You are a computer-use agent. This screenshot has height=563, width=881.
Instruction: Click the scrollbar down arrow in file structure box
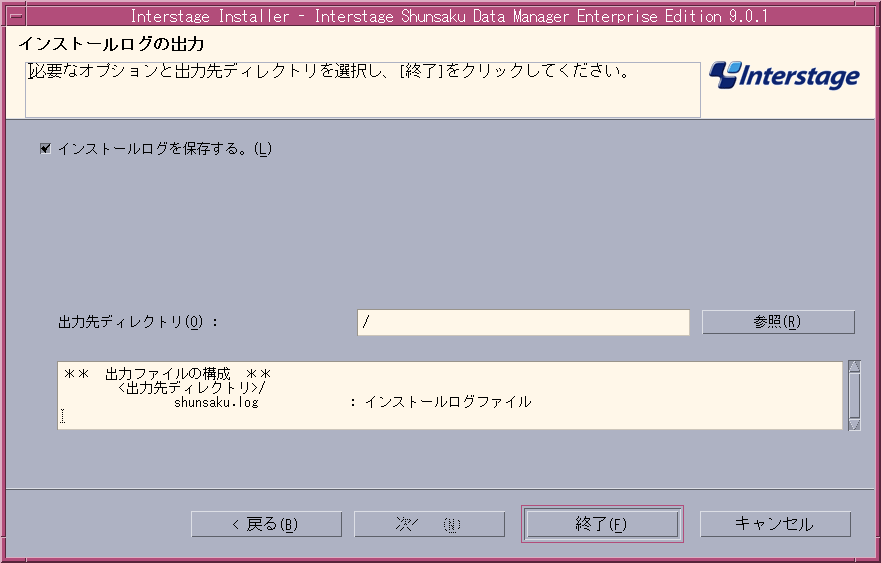pos(855,425)
